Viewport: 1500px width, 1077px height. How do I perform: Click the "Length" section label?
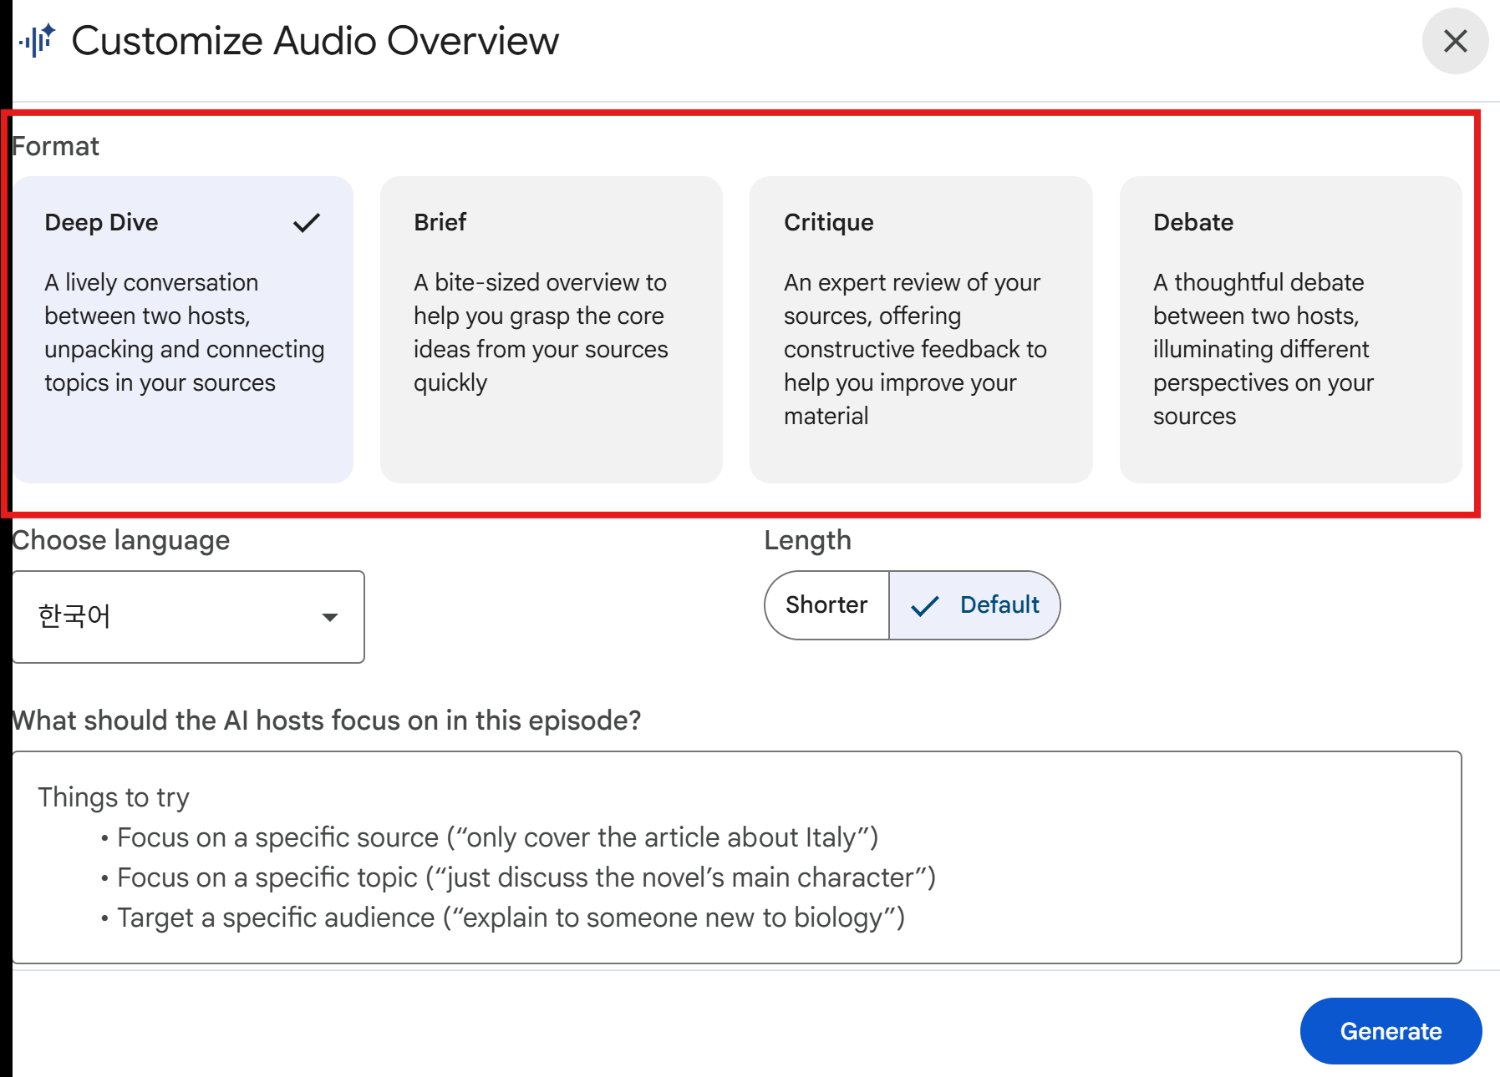tap(807, 540)
